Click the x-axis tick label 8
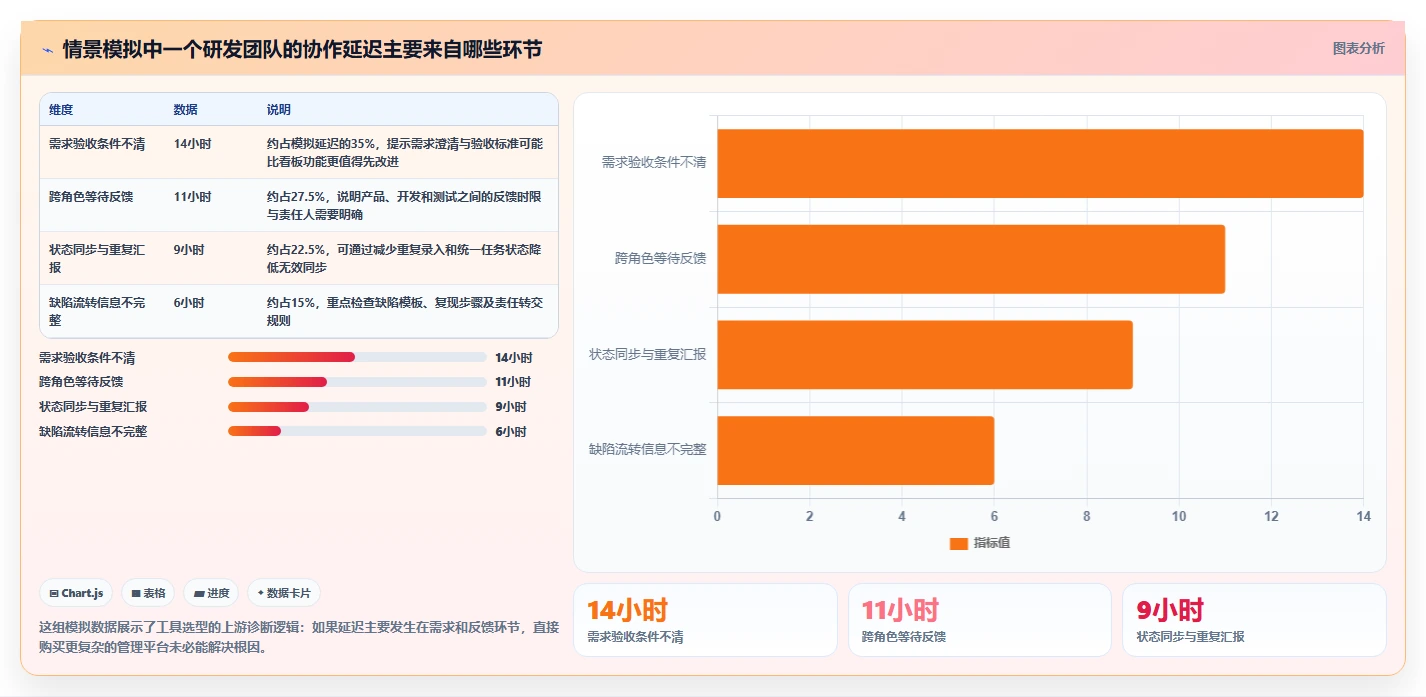Image resolution: width=1426 pixels, height=697 pixels. click(1086, 516)
